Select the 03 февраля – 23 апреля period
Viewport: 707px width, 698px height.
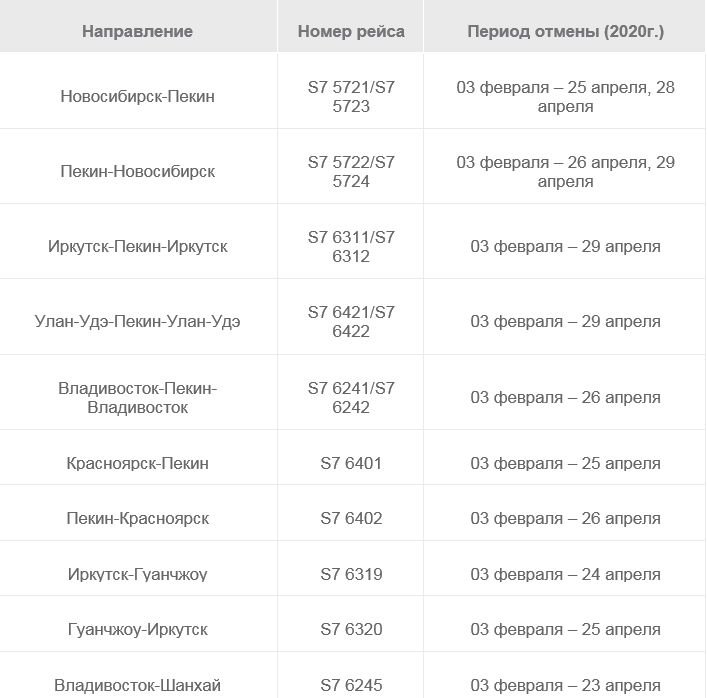click(x=565, y=685)
